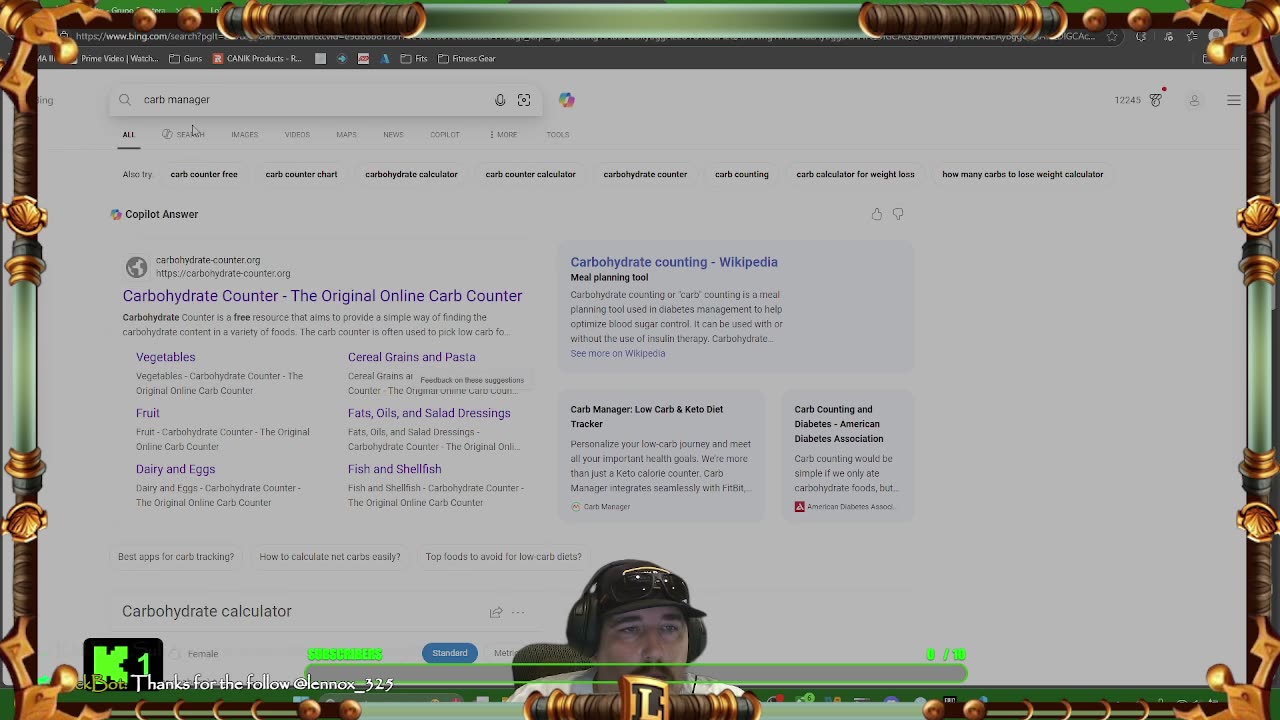Select the Female gender option
Image resolution: width=1280 pixels, height=720 pixels.
(195, 654)
